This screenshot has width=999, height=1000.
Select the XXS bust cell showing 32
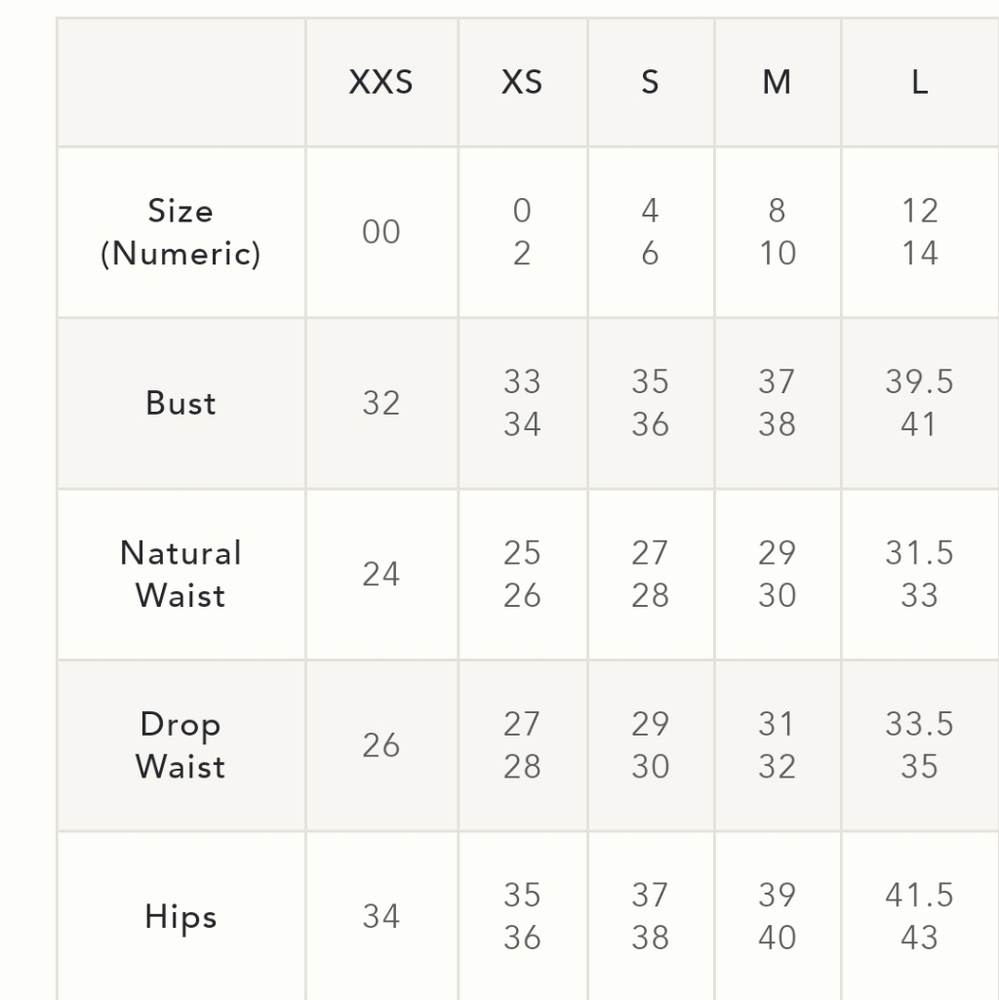tap(381, 403)
